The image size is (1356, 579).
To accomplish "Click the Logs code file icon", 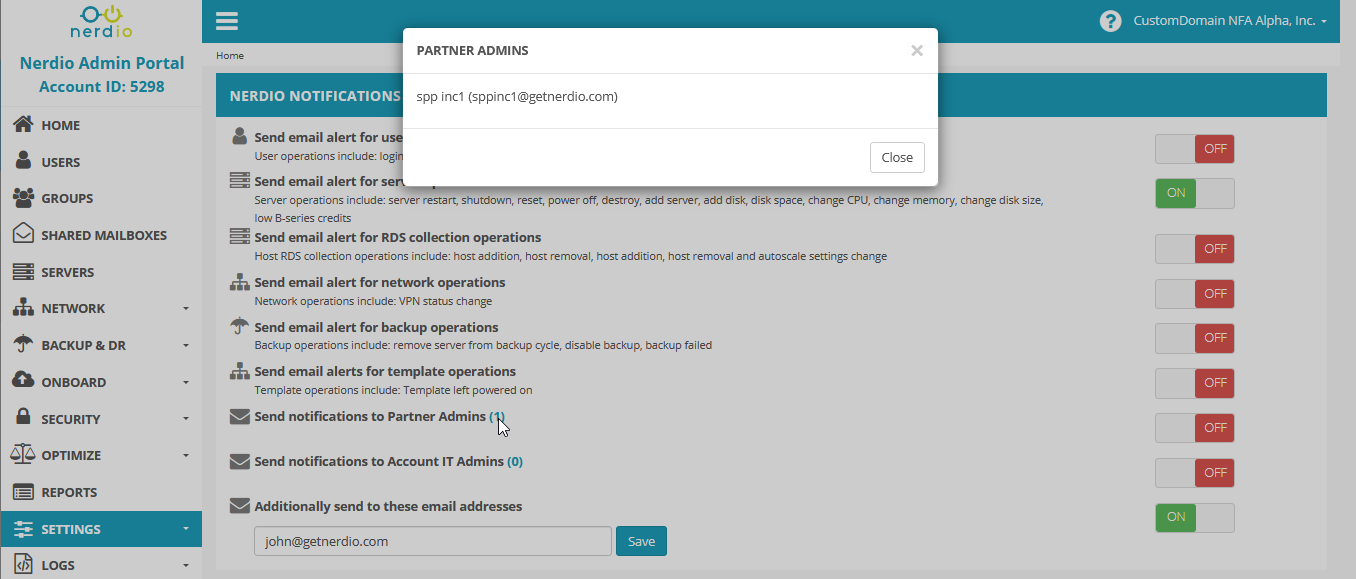I will (22, 565).
